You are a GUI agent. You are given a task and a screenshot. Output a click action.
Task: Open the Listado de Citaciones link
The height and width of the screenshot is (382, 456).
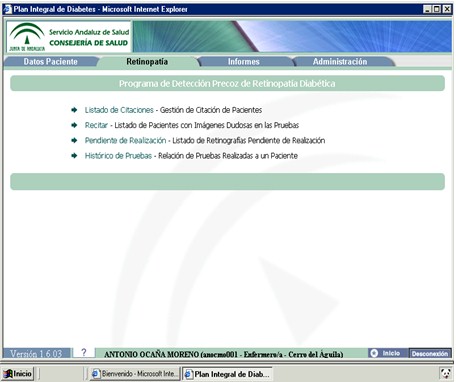tap(119, 110)
